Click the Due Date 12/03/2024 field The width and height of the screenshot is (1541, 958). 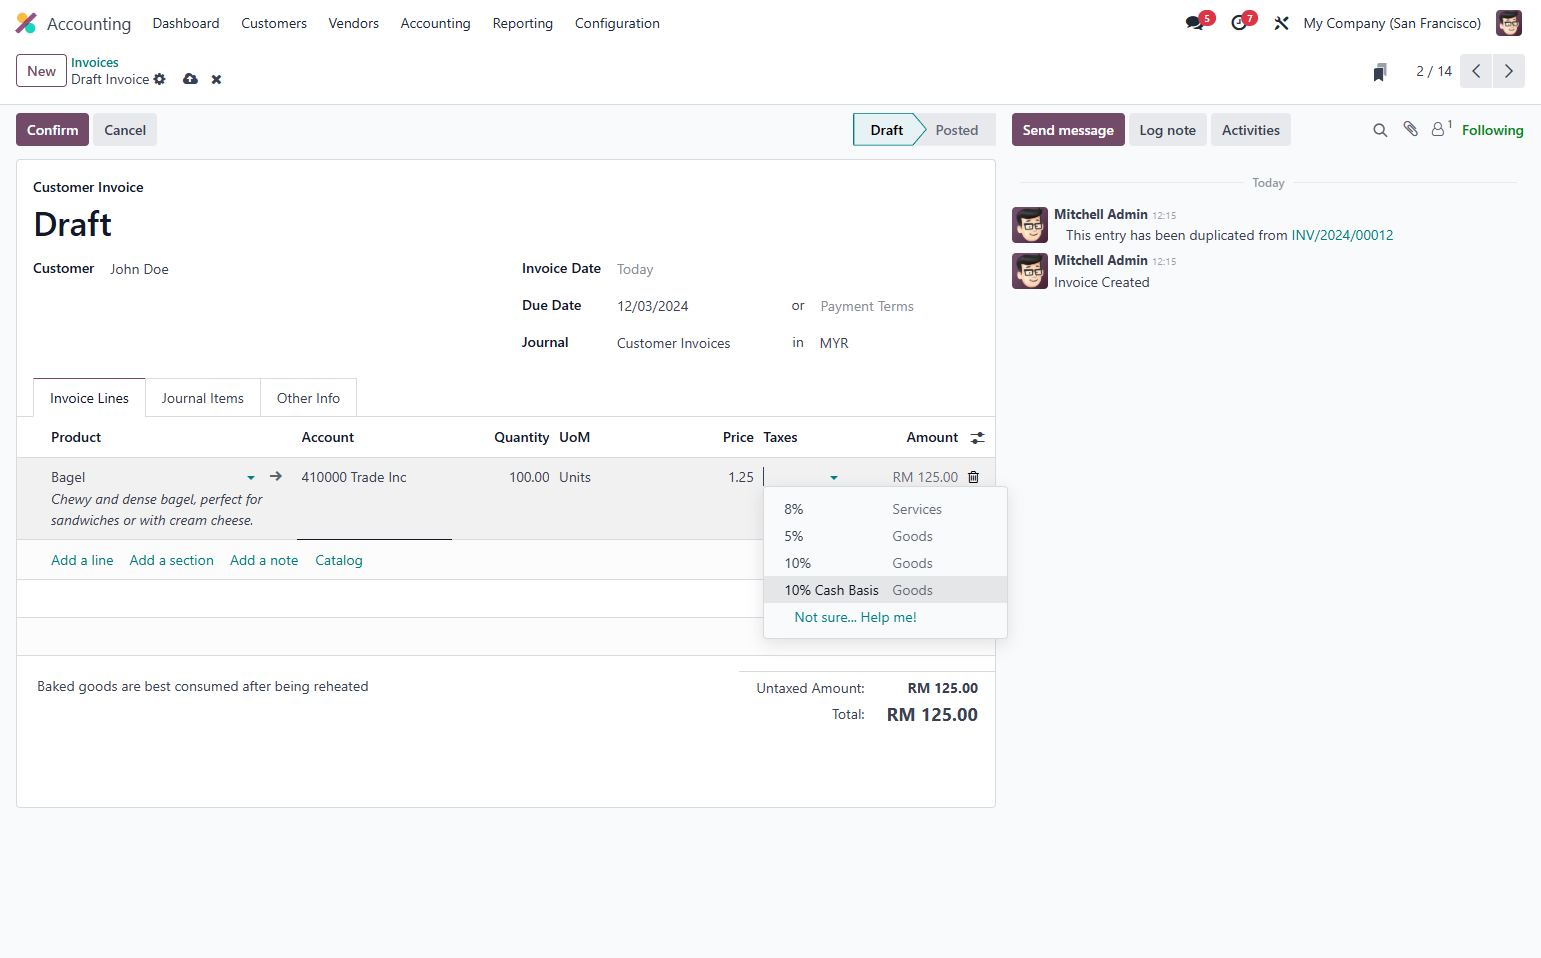click(653, 306)
